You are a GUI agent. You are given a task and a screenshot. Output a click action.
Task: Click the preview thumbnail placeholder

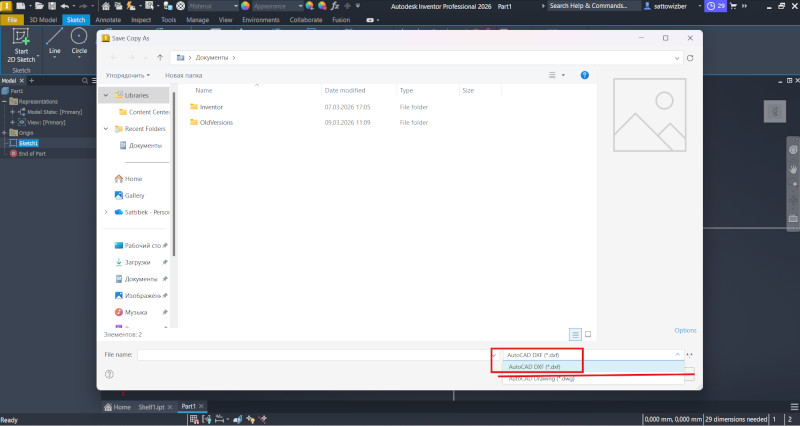click(x=649, y=115)
